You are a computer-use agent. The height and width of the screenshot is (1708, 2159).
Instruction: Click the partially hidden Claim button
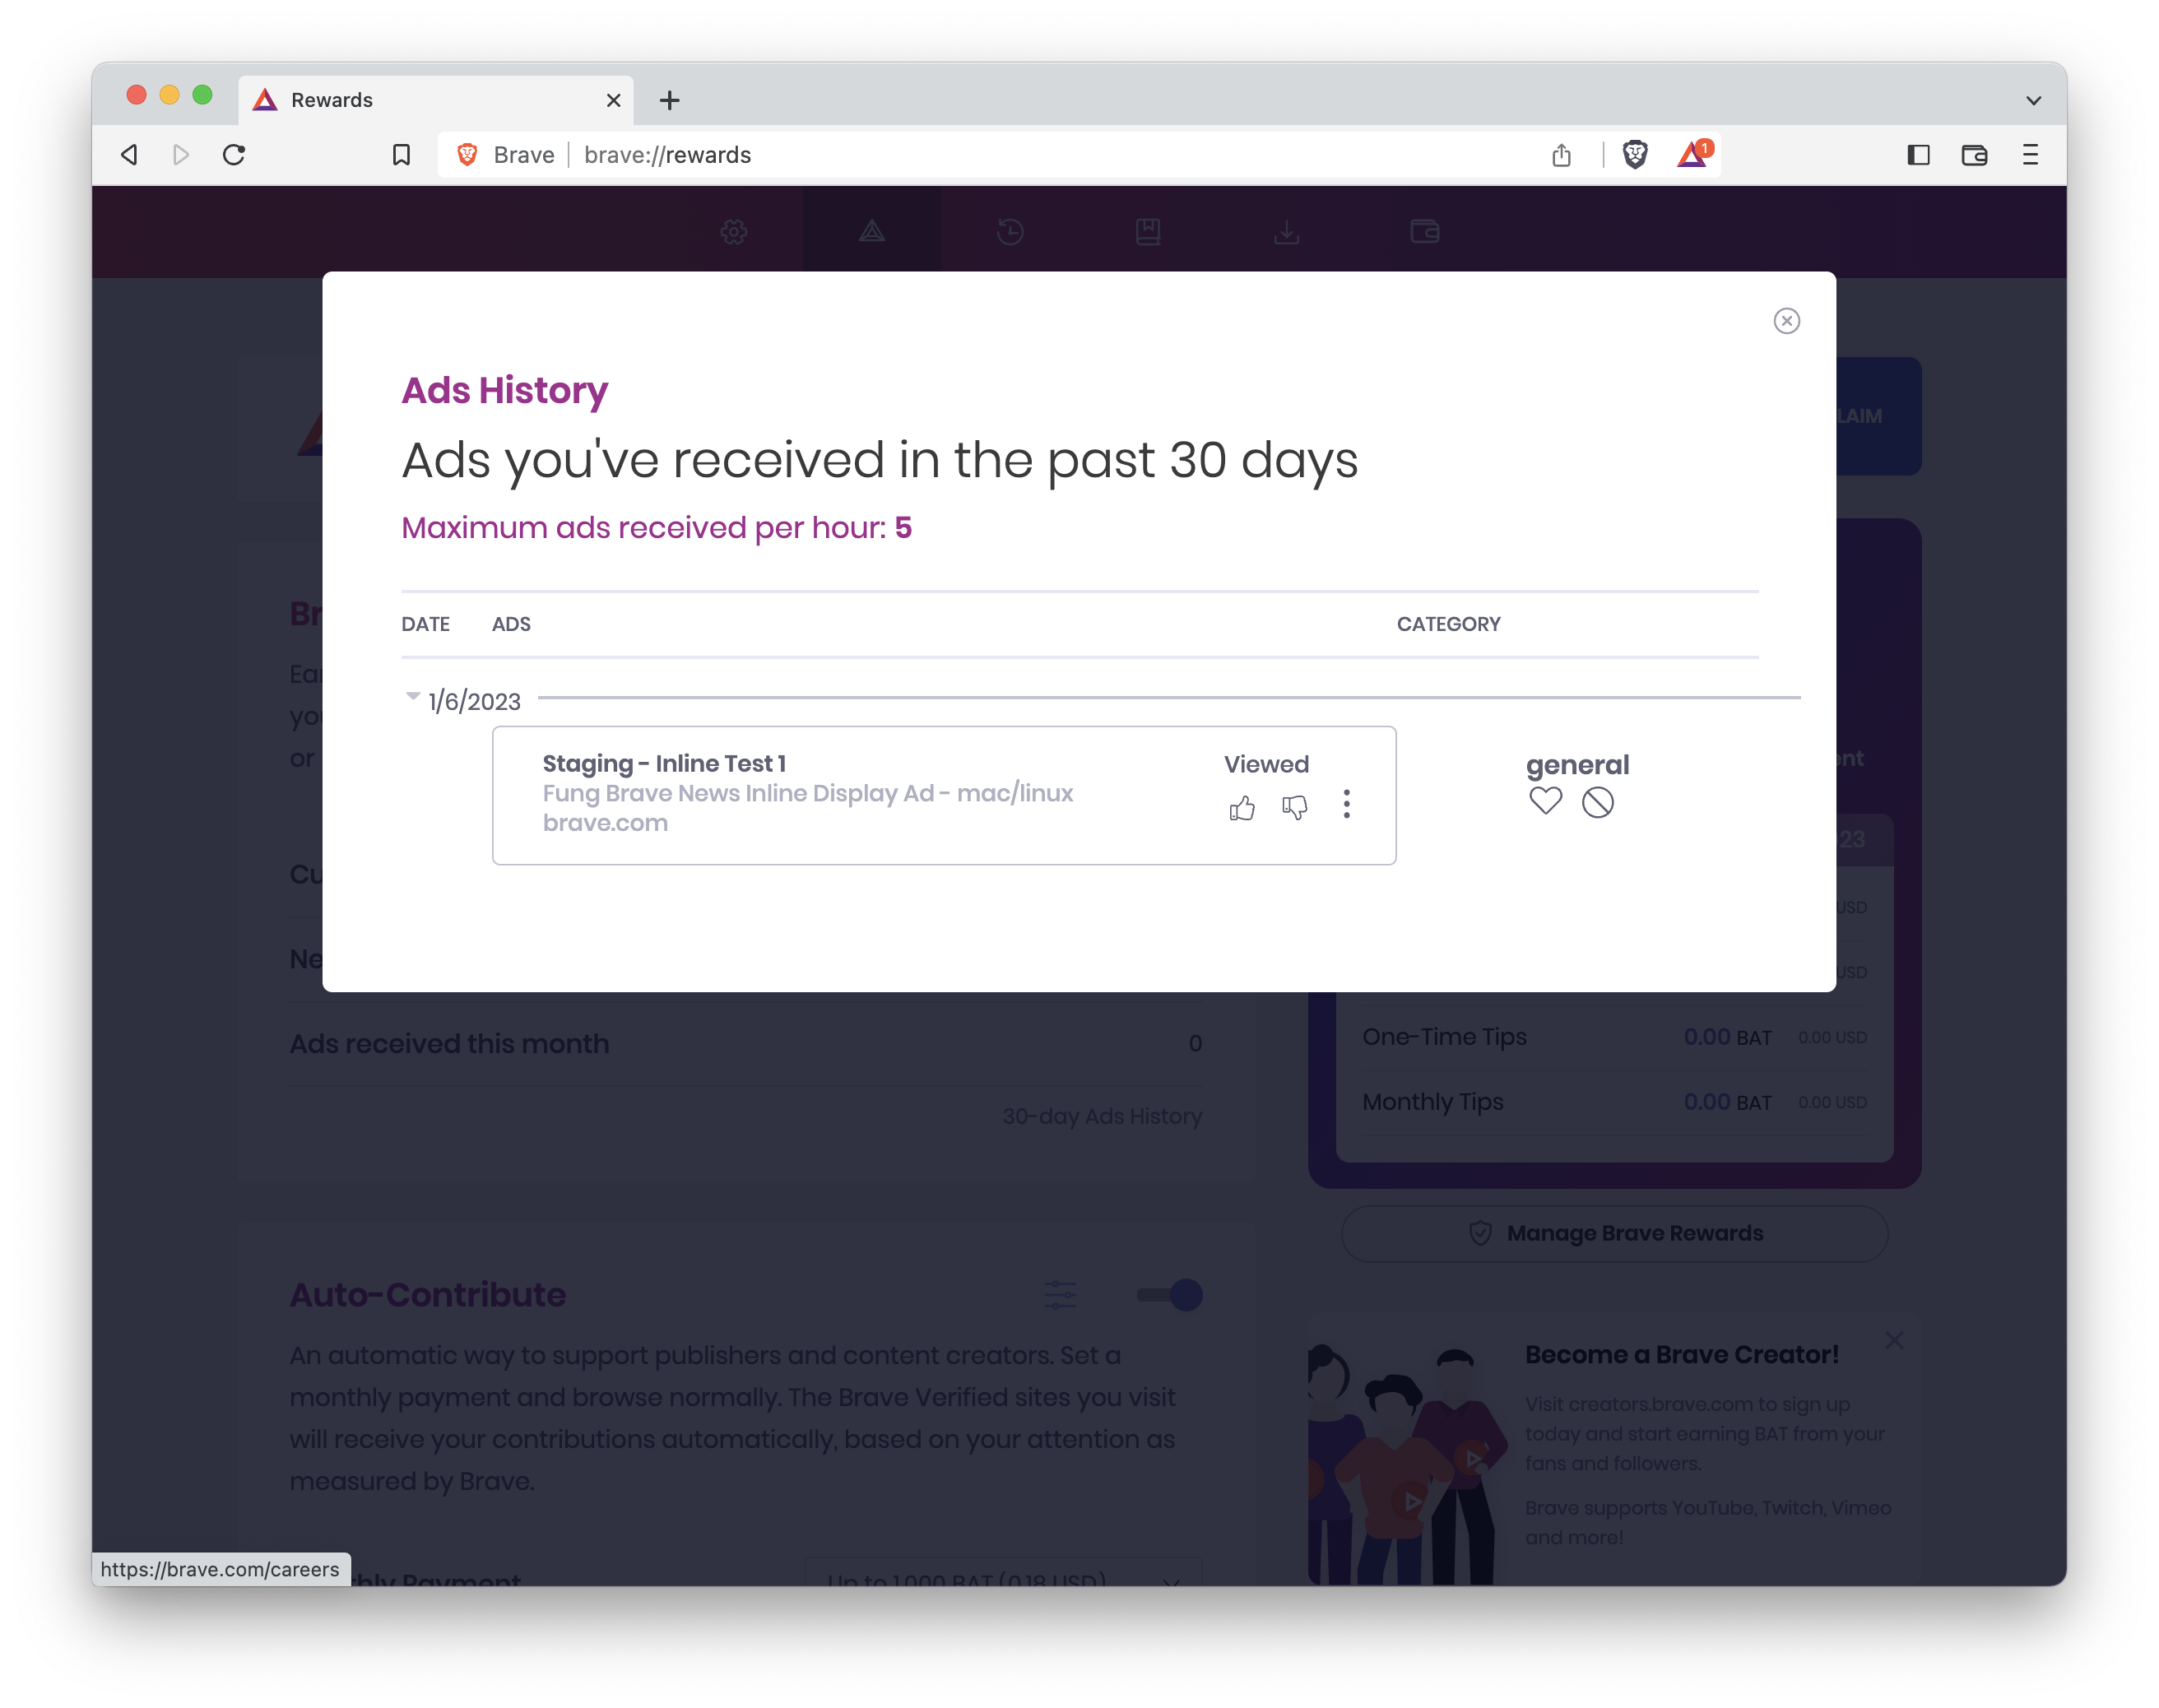pyautogui.click(x=1878, y=416)
